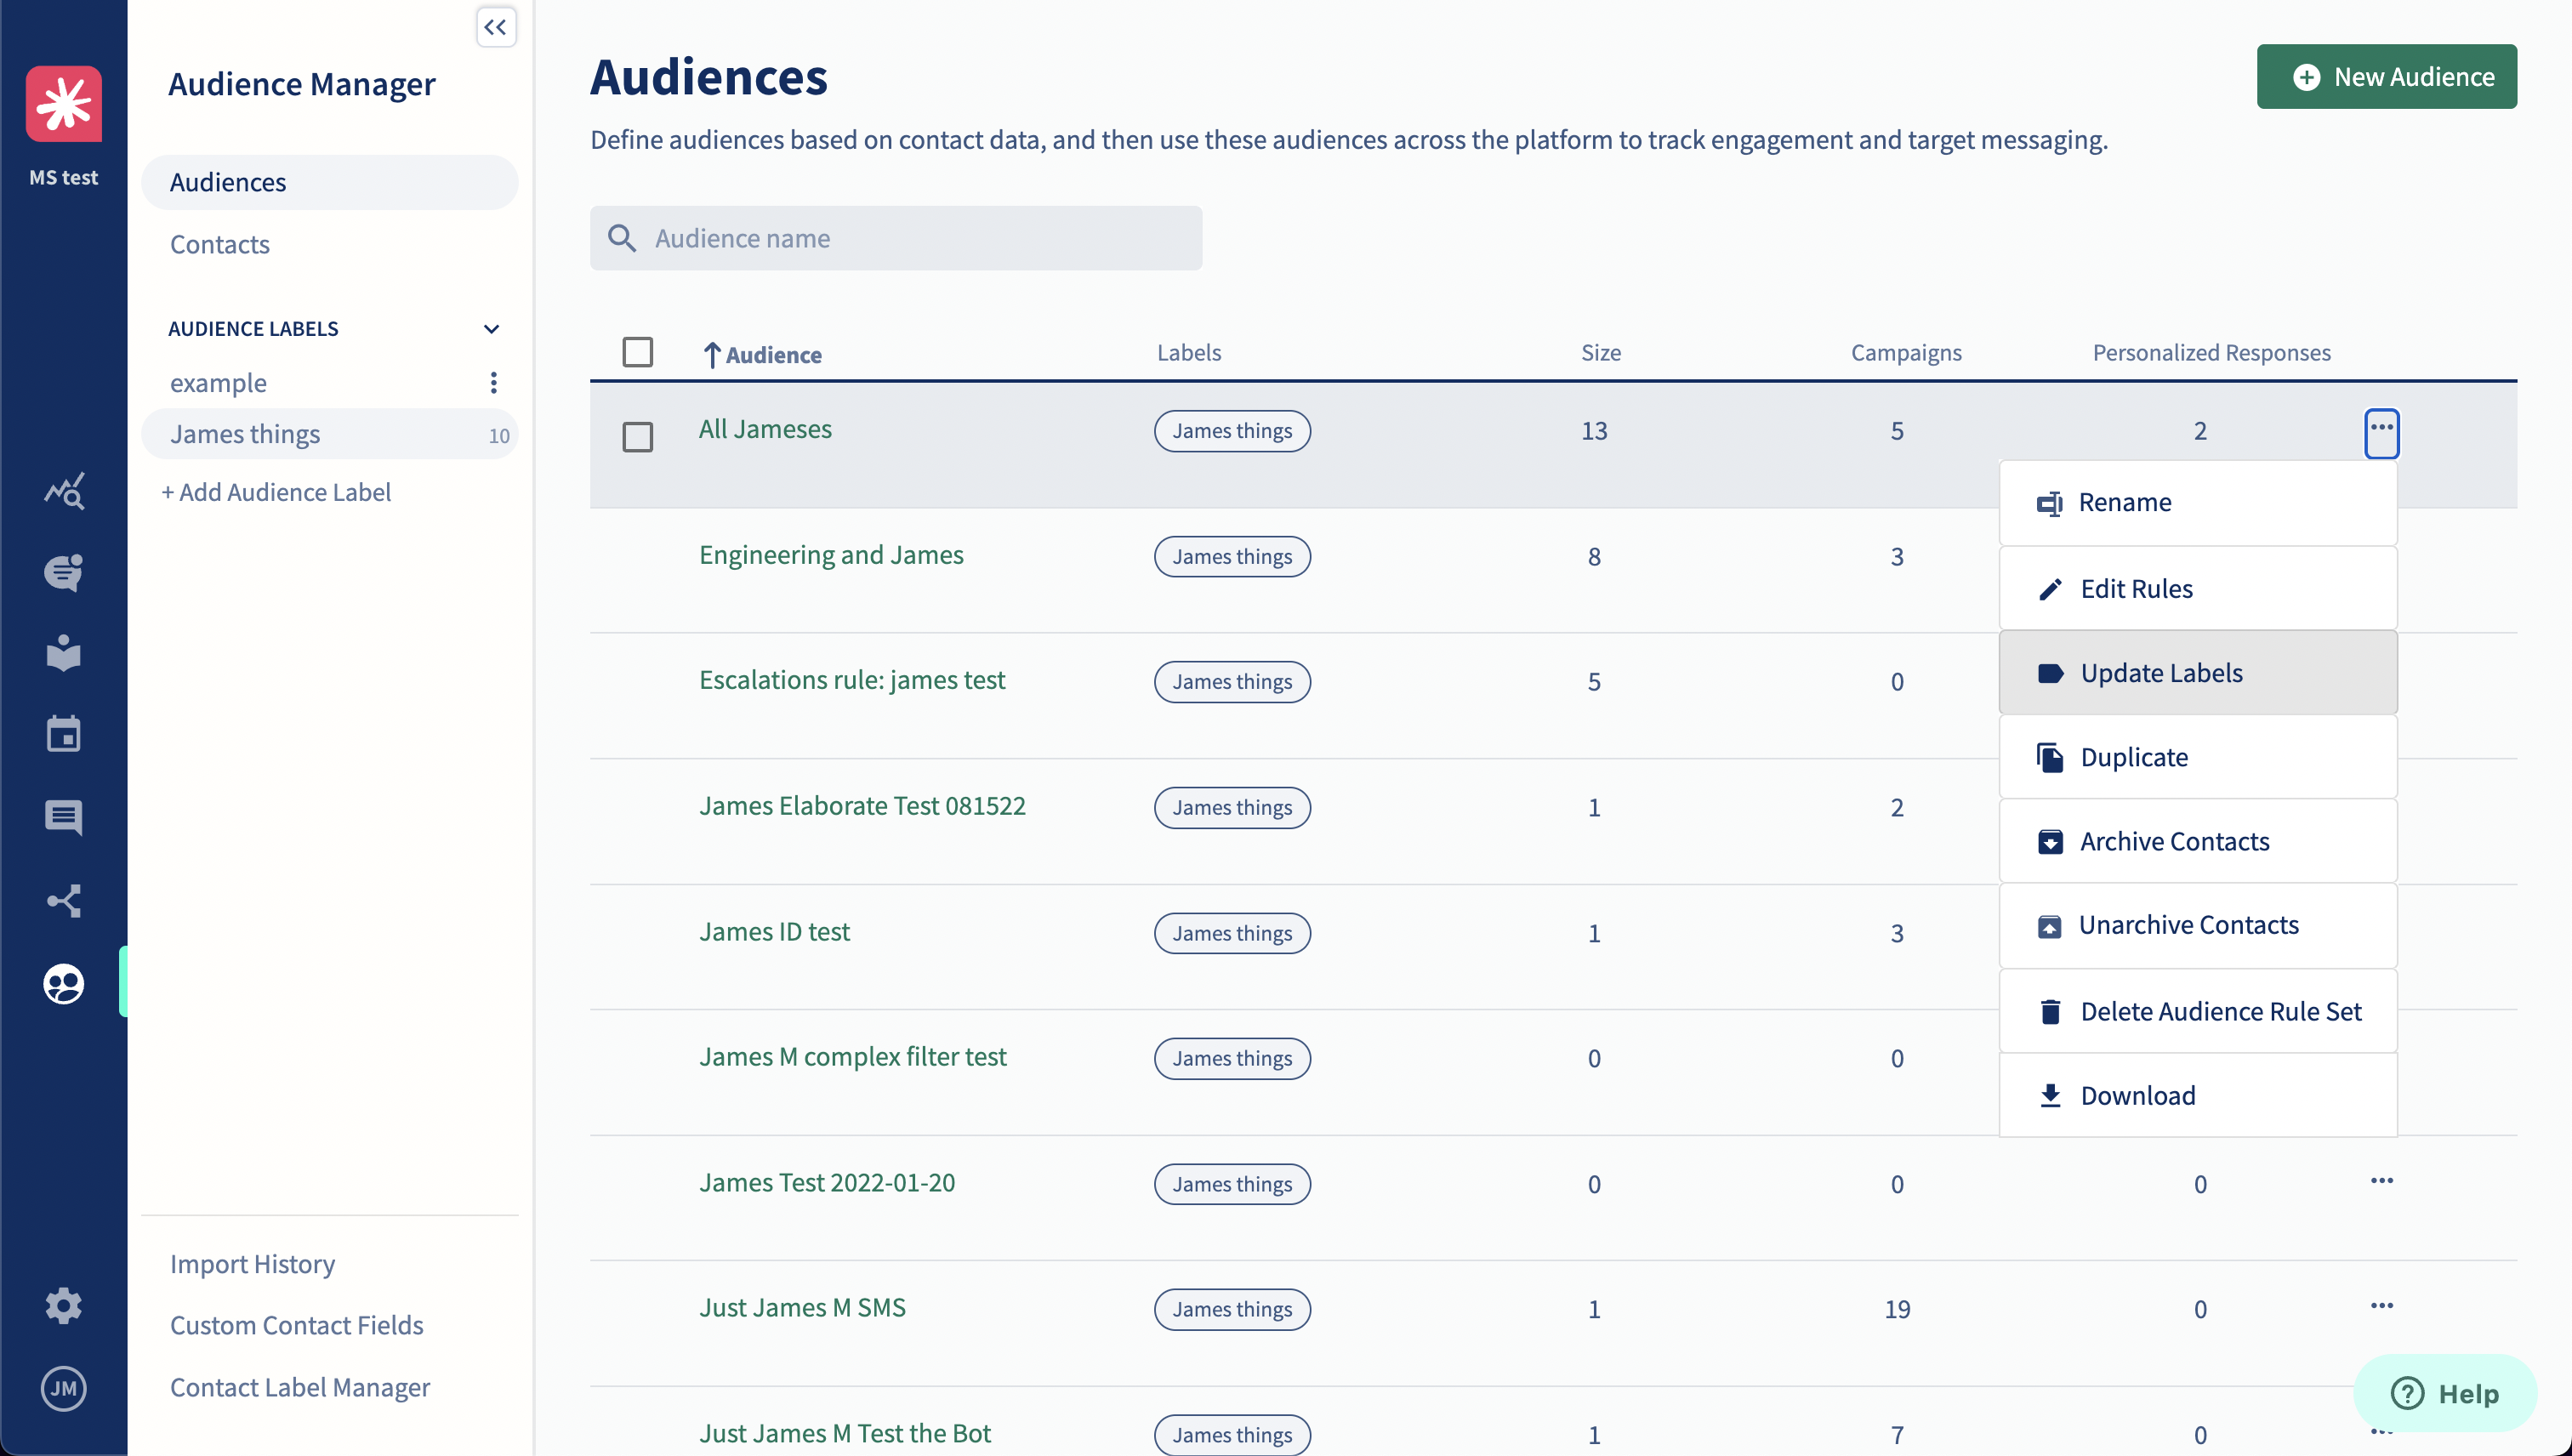2572x1456 pixels.
Task: Choose Edit Rules from the context menu
Action: (x=2198, y=588)
